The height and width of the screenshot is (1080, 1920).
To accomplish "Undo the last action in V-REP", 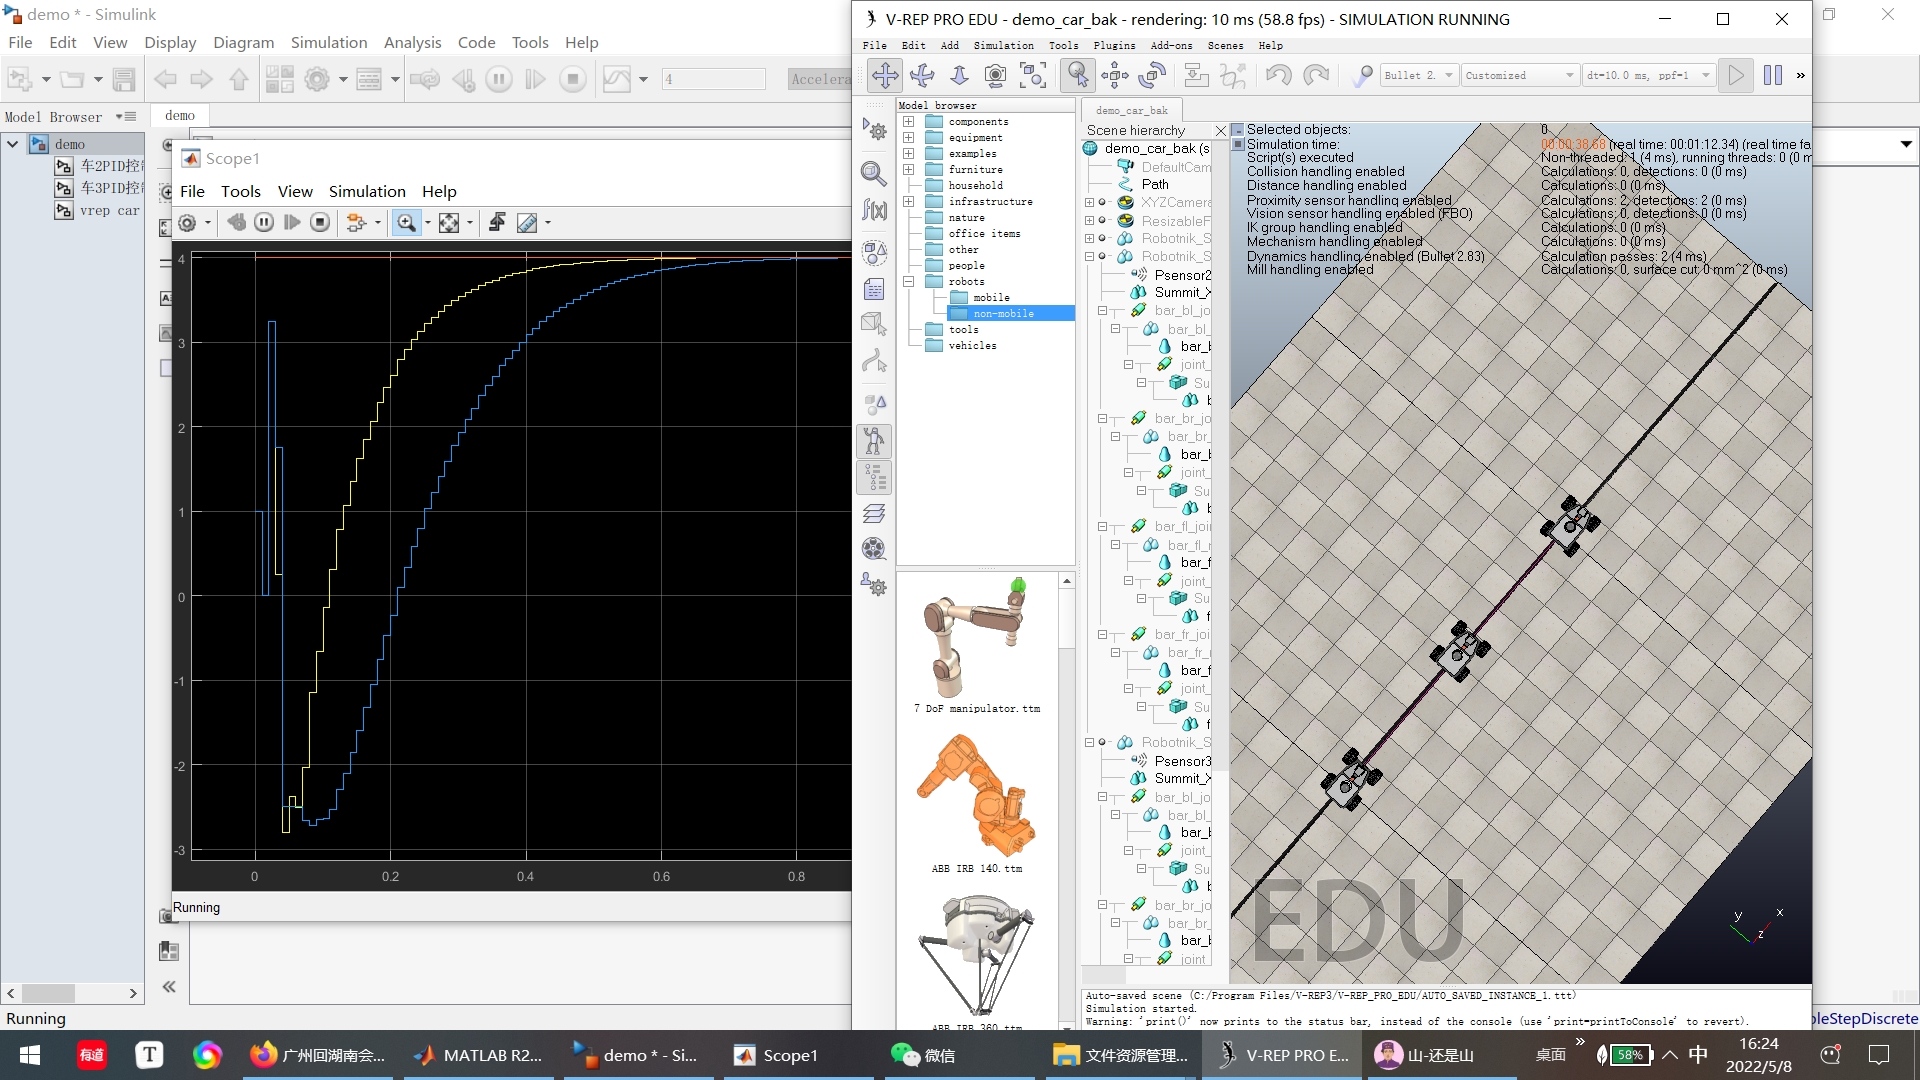I will coord(1278,75).
